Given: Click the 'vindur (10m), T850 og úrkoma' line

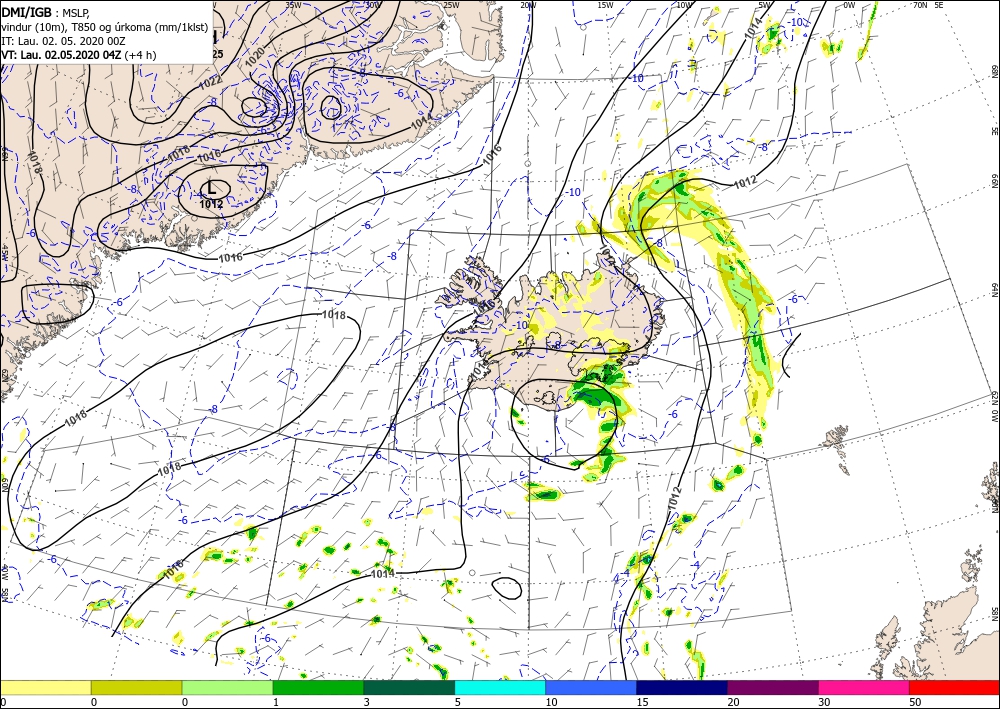Looking at the screenshot, I should coord(105,26).
